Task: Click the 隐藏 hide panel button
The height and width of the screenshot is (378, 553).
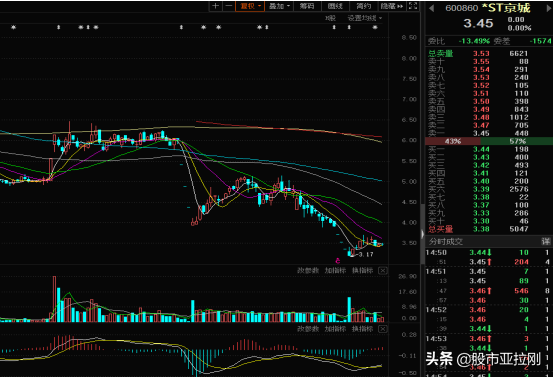Action: click(392, 6)
